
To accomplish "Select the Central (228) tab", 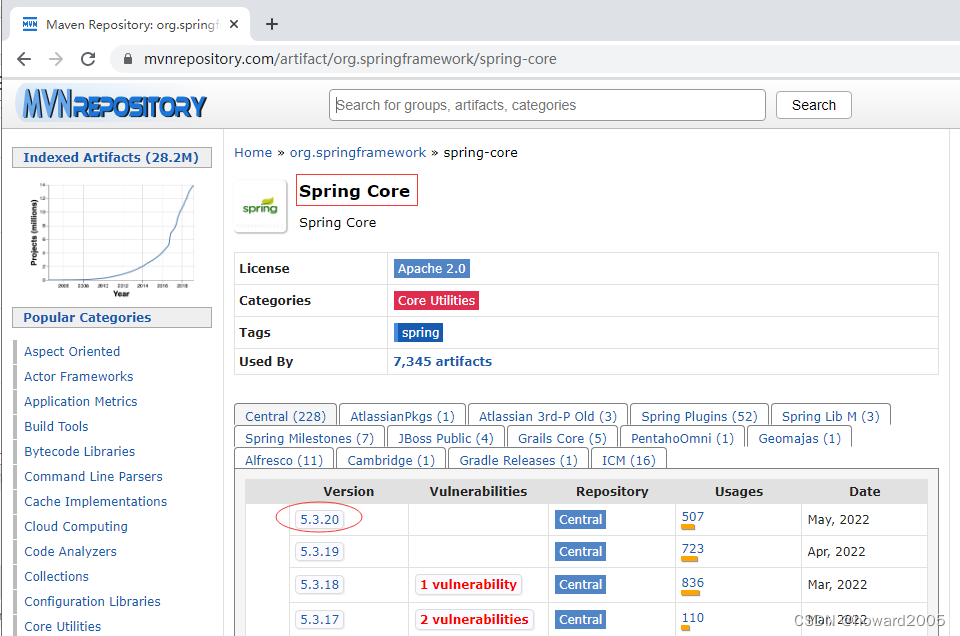I will coord(285,416).
